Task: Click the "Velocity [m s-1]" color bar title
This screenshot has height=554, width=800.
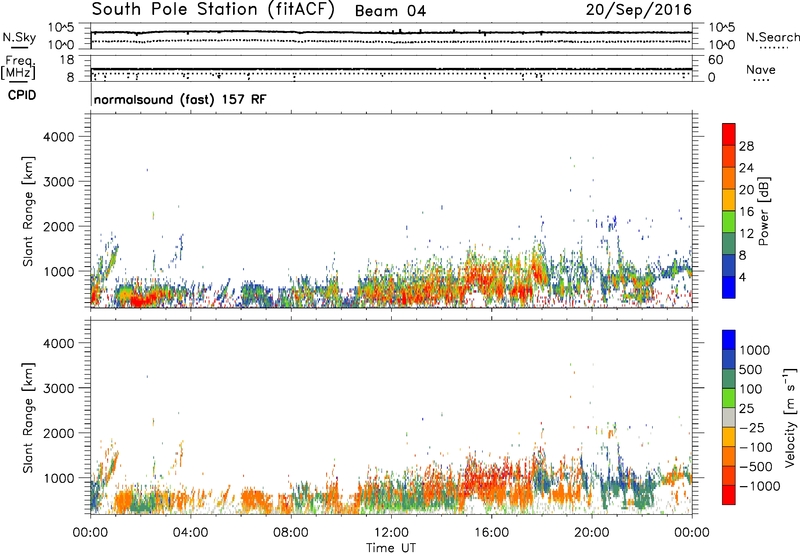Action: click(790, 417)
